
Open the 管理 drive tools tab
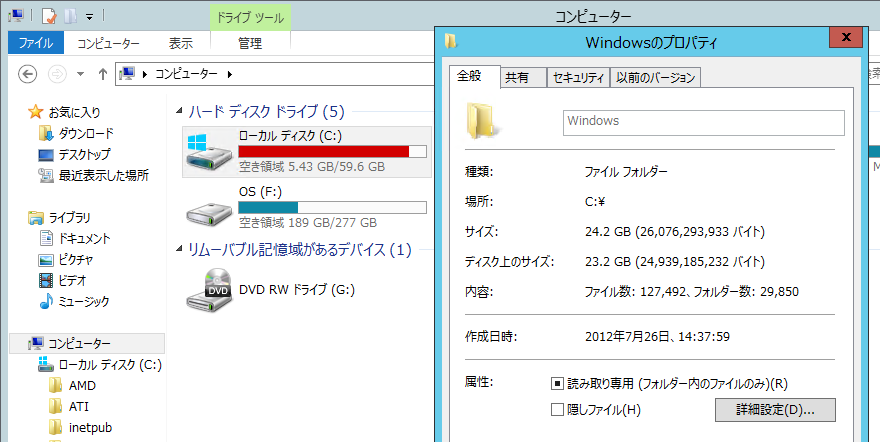pos(250,43)
